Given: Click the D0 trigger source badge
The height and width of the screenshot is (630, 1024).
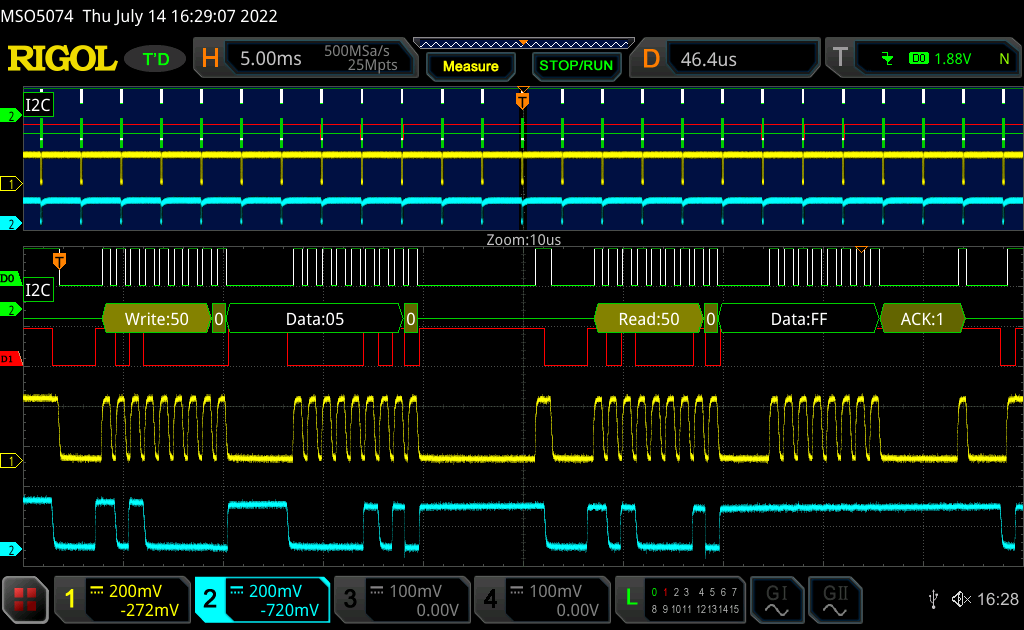Looking at the screenshot, I should (918, 59).
